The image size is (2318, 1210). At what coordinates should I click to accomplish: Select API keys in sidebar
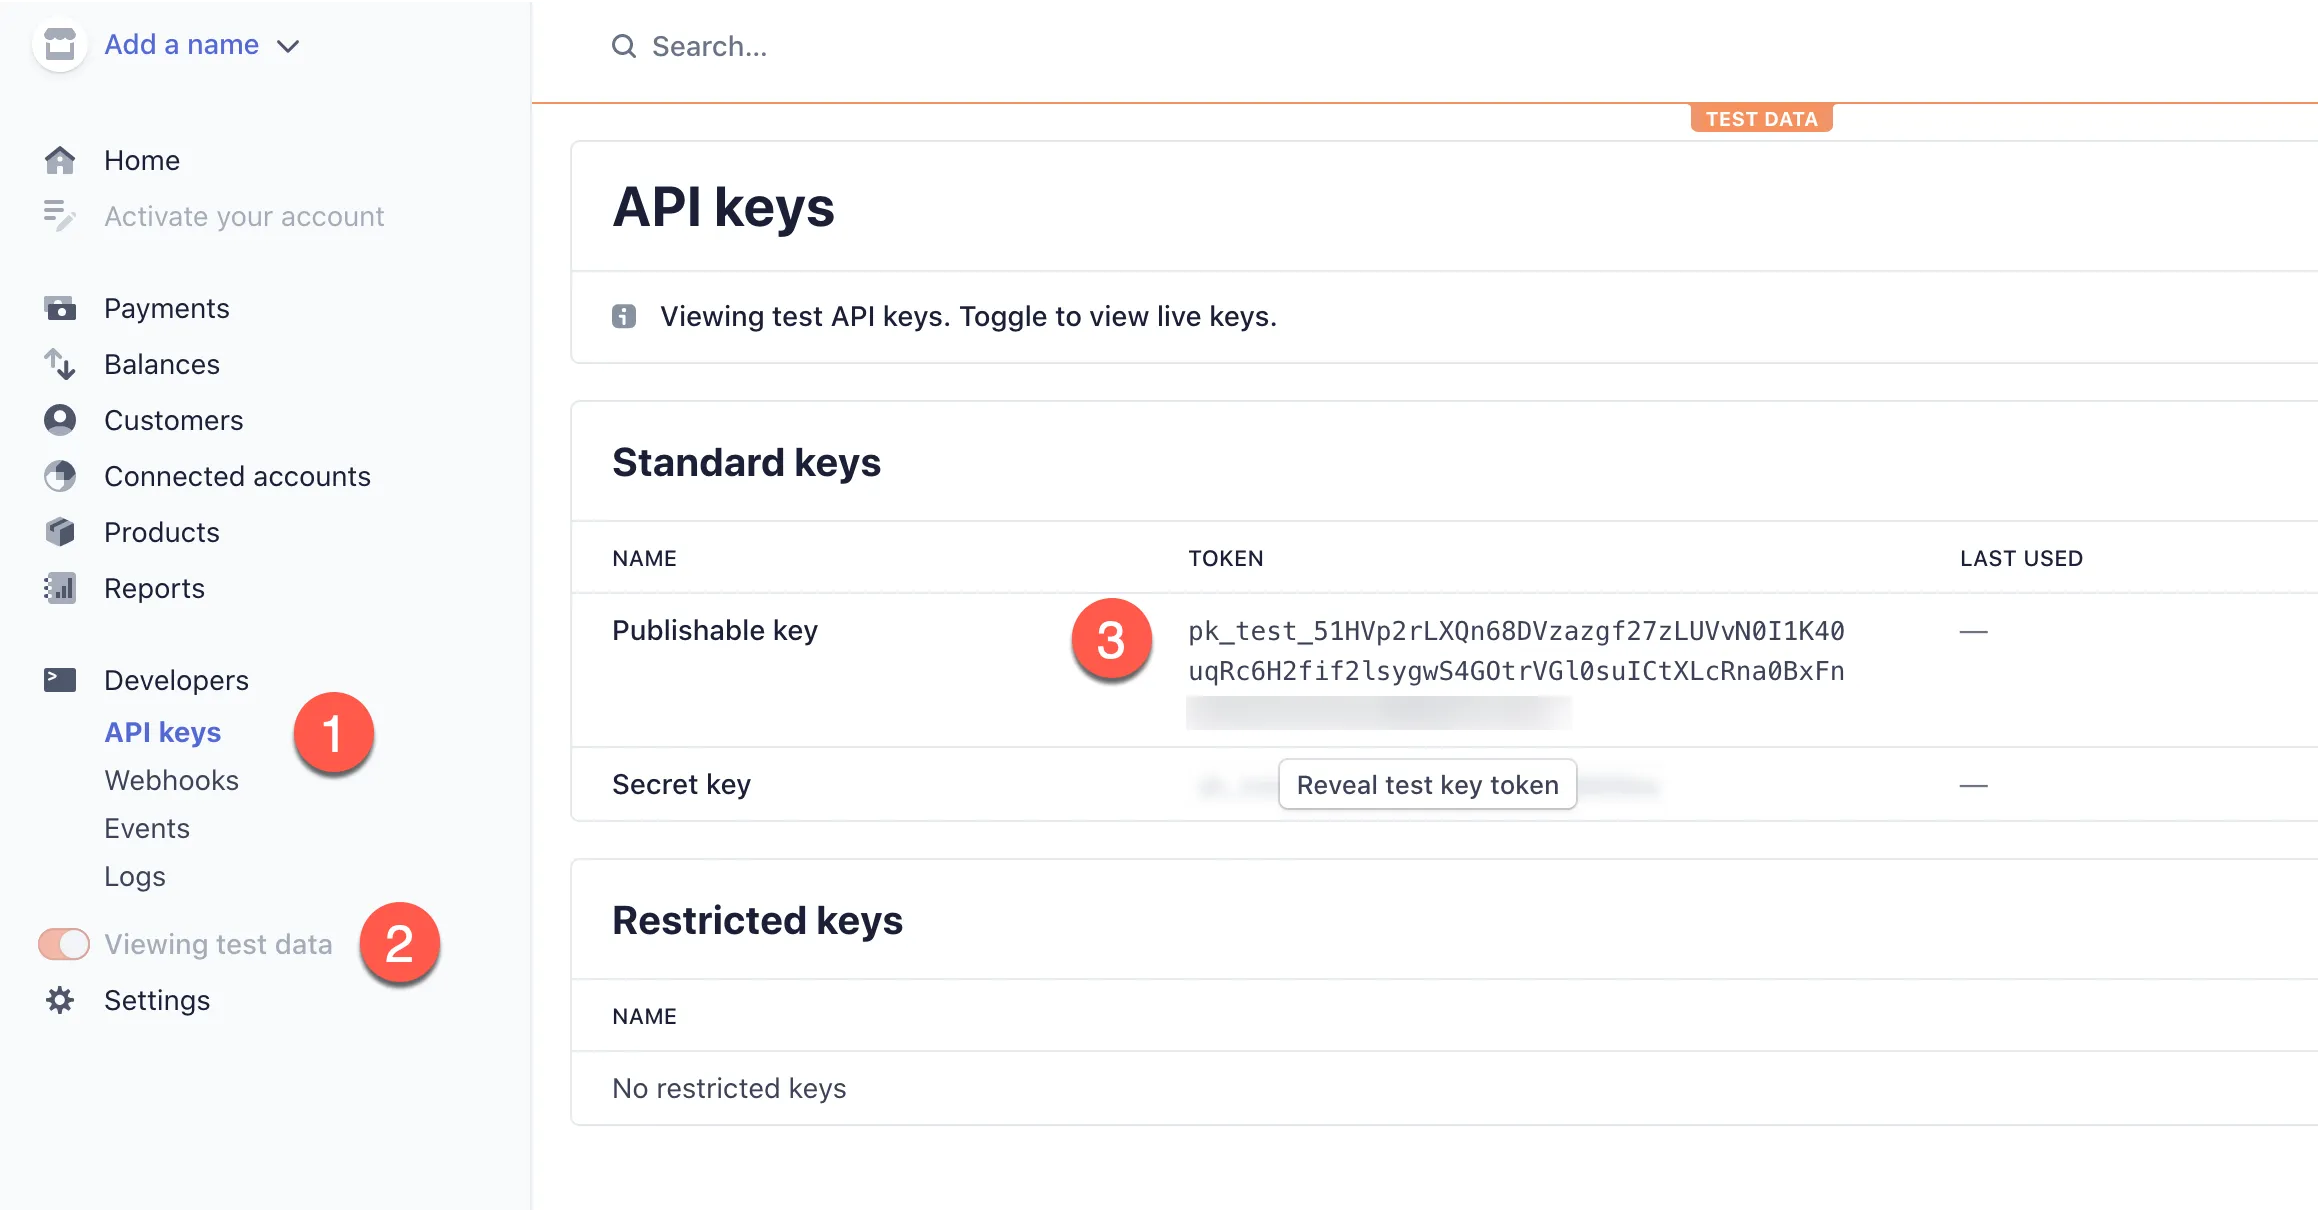pos(161,732)
